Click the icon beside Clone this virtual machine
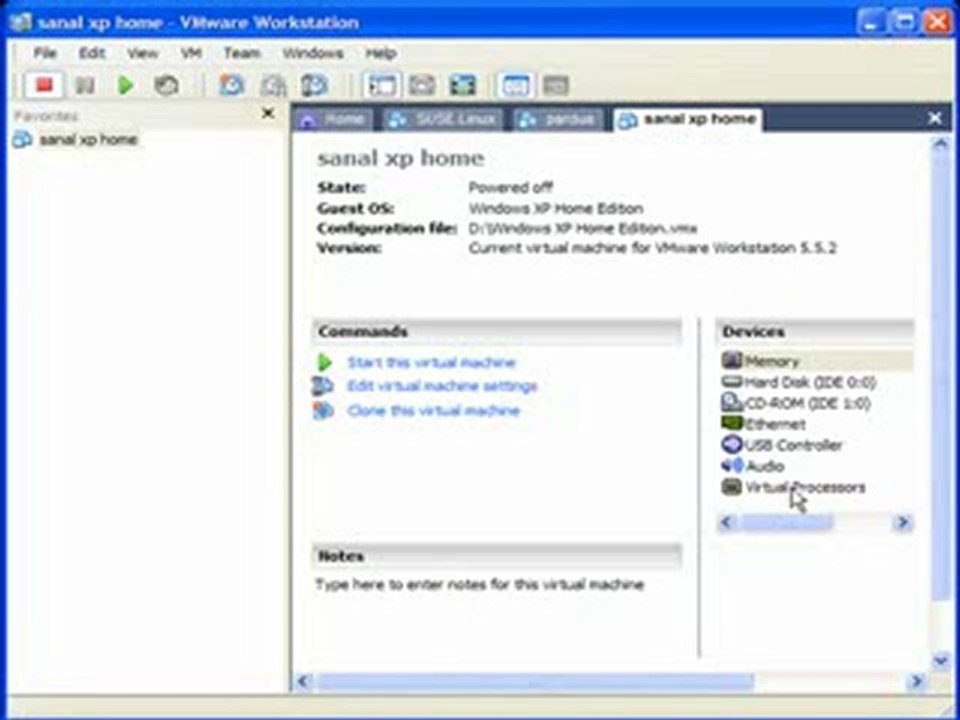The image size is (960, 720). [323, 410]
